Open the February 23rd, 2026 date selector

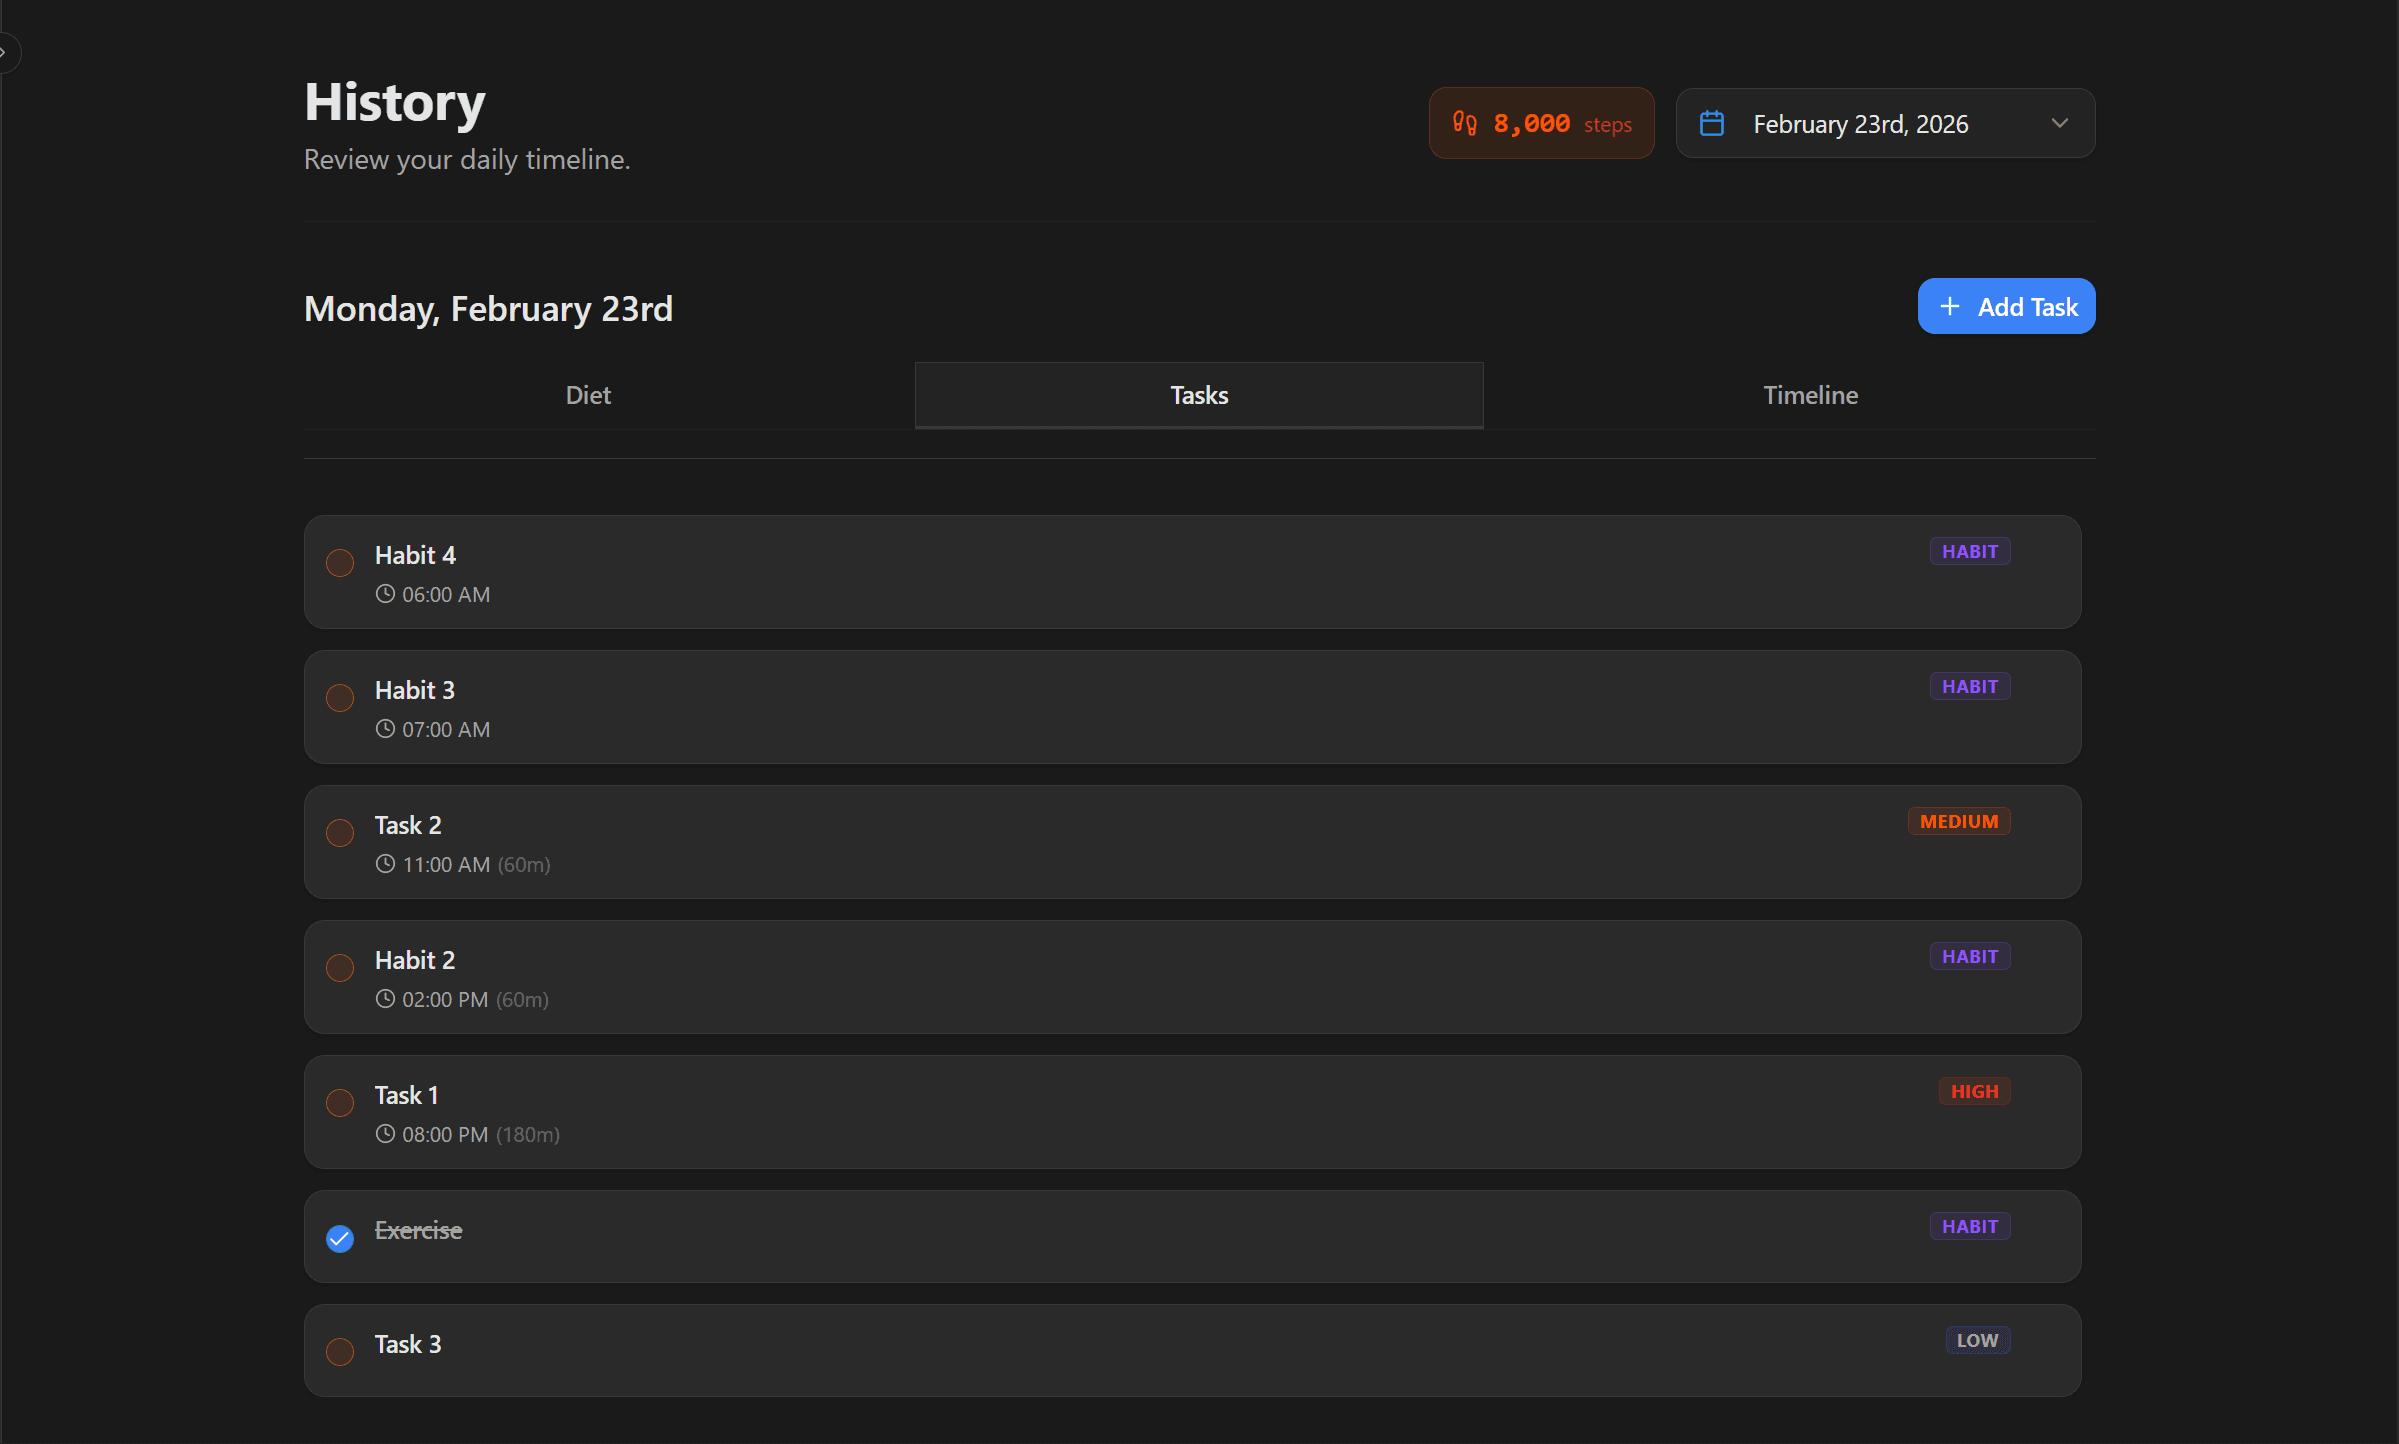1884,123
